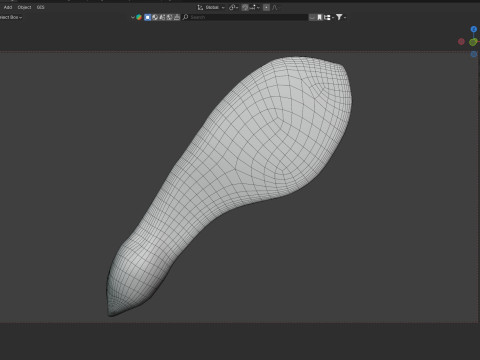Viewport: 480px width, 360px height.
Task: Toggle proportional editing button
Action: click(266, 7)
